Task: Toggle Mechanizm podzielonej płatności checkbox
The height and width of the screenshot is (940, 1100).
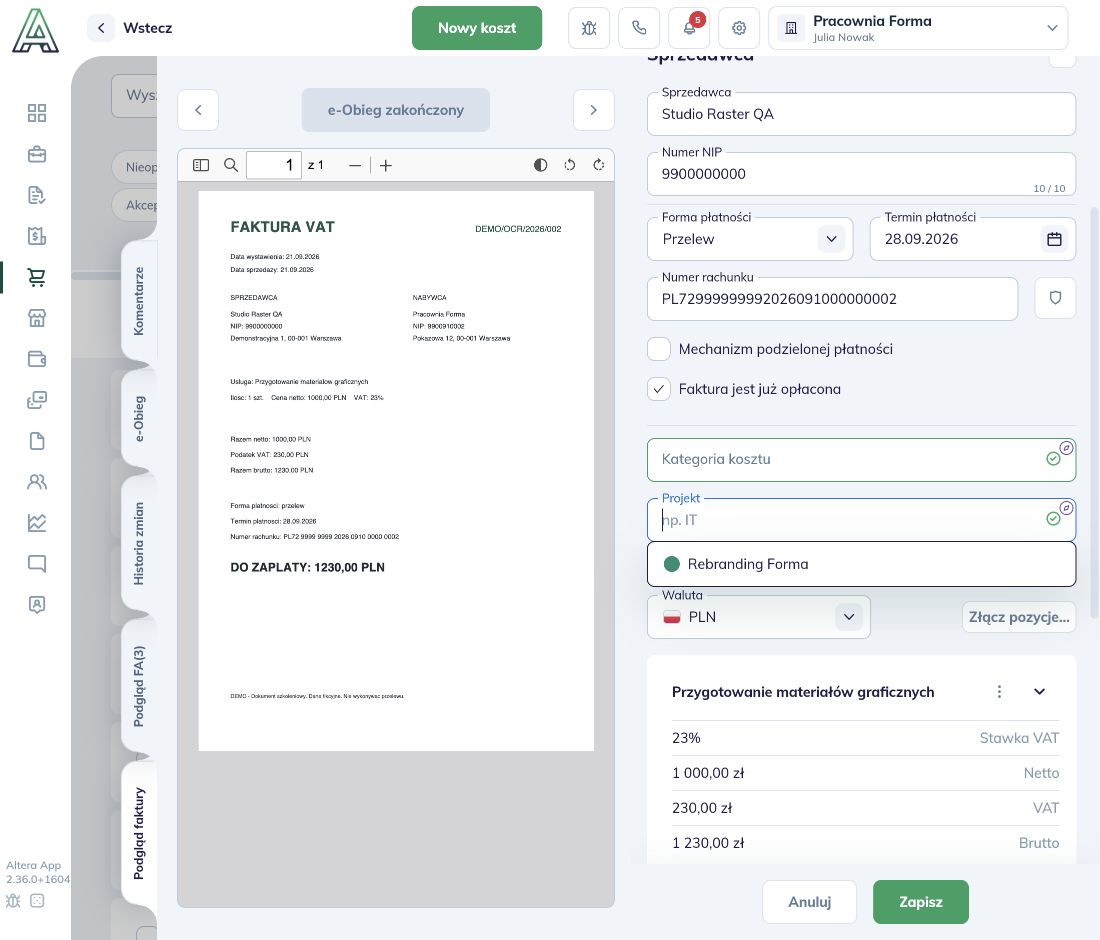Action: pos(659,349)
